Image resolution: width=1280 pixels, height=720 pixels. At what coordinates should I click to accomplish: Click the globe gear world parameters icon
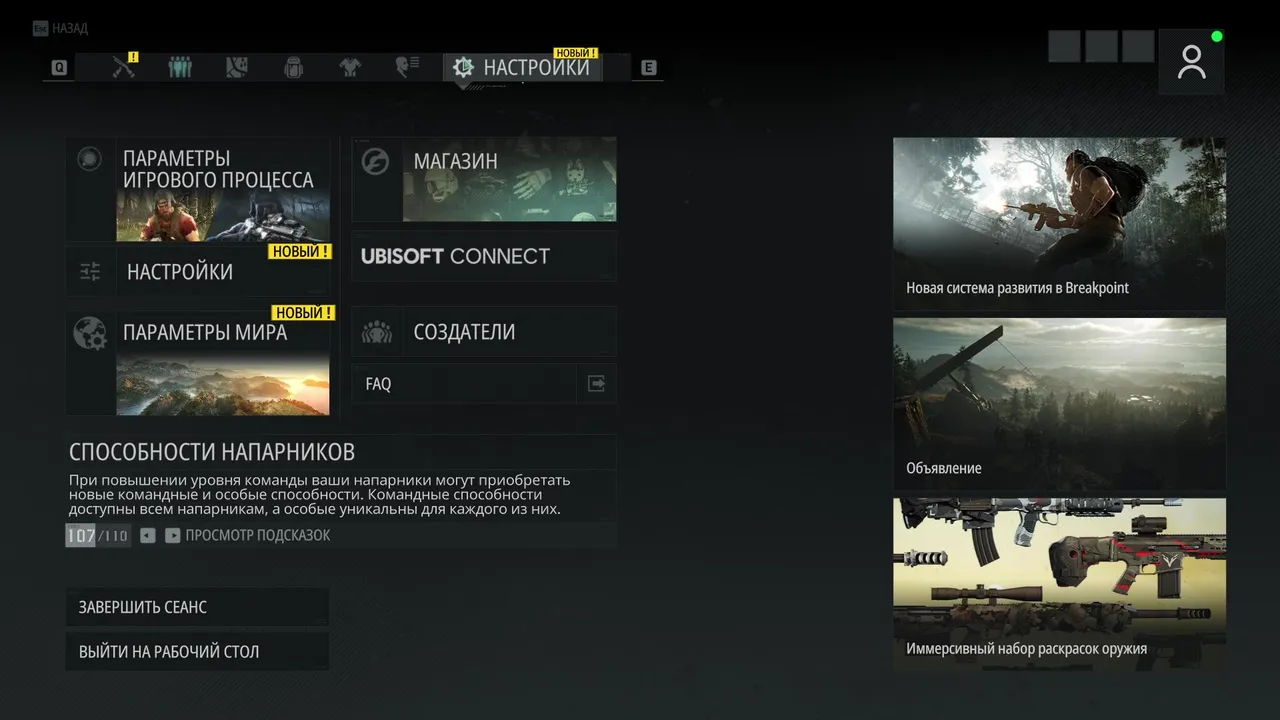pos(90,333)
